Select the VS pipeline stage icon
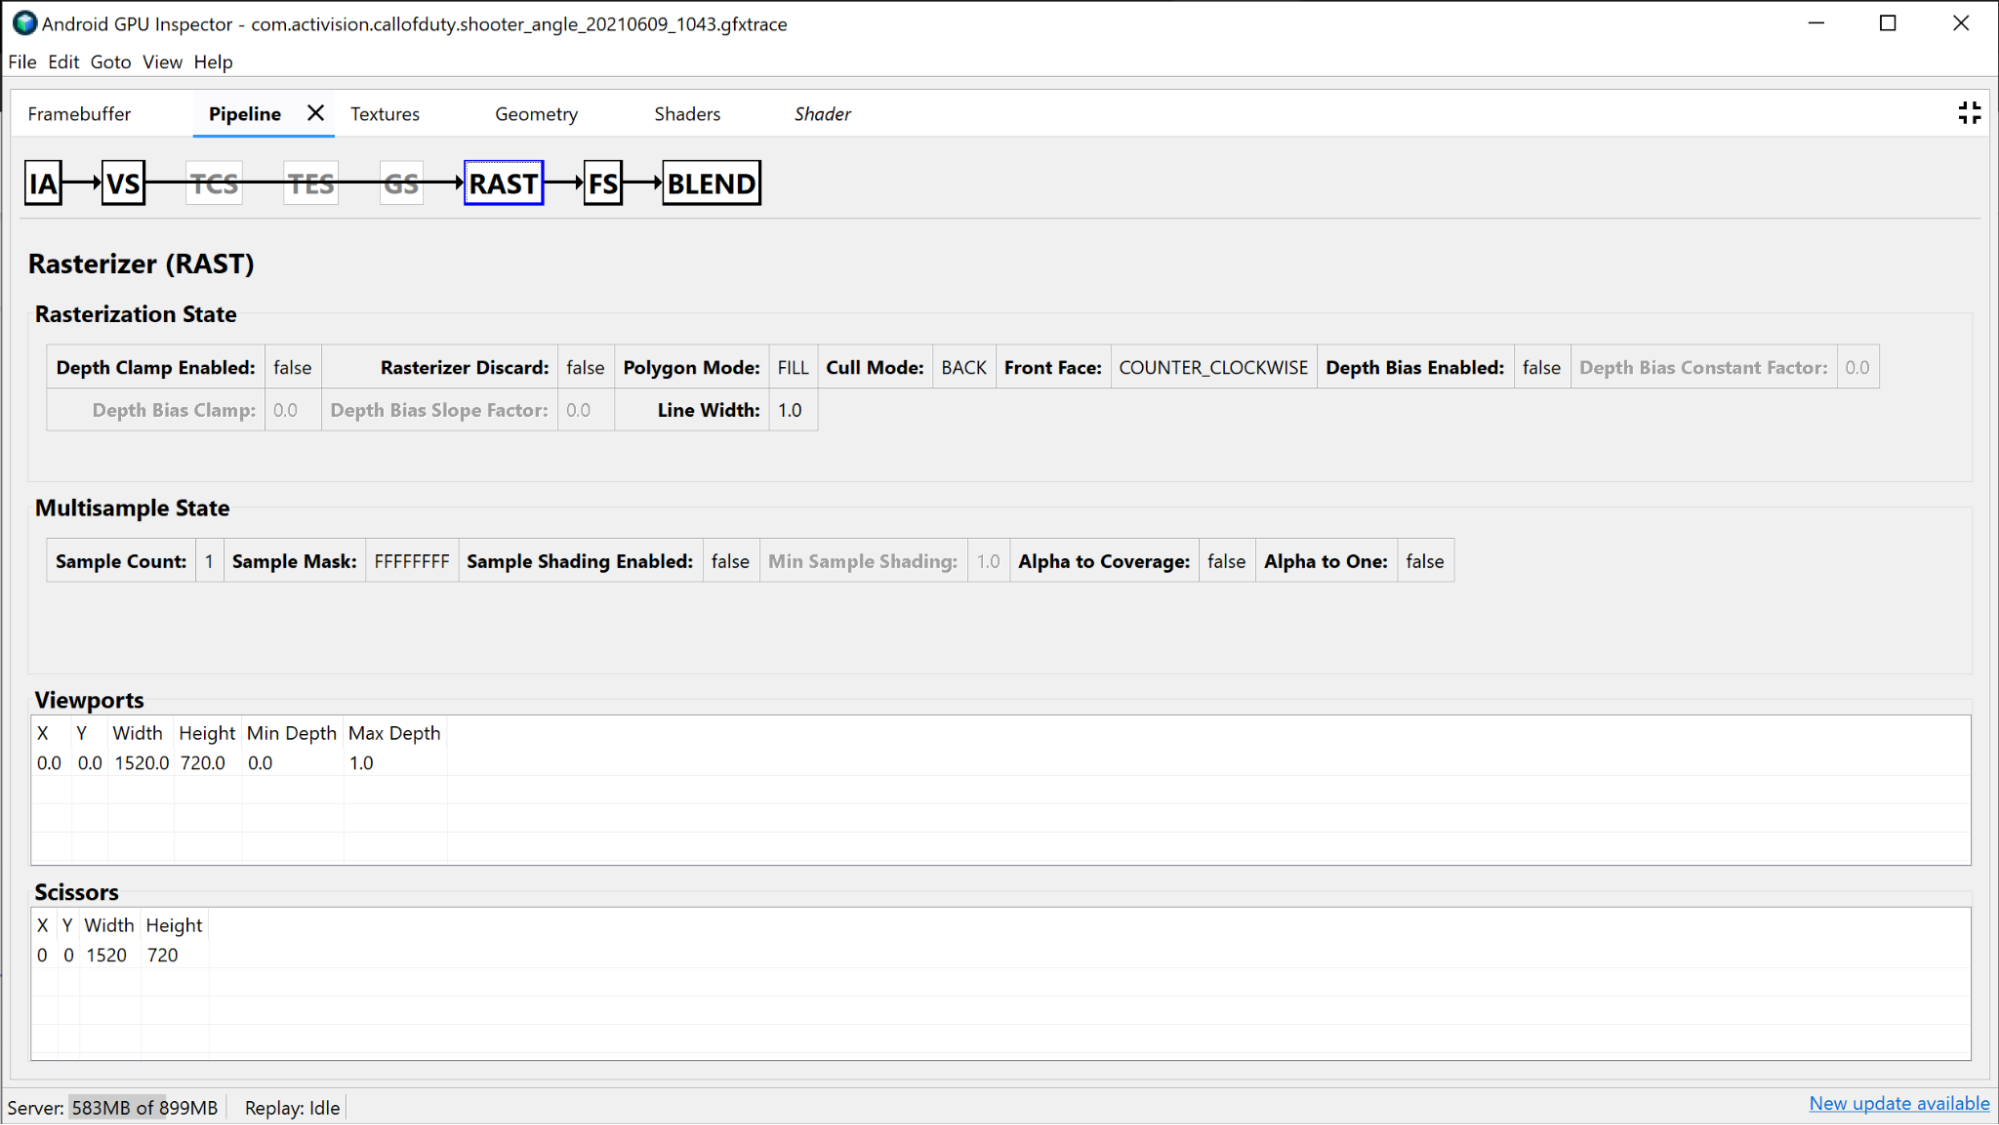 (125, 184)
